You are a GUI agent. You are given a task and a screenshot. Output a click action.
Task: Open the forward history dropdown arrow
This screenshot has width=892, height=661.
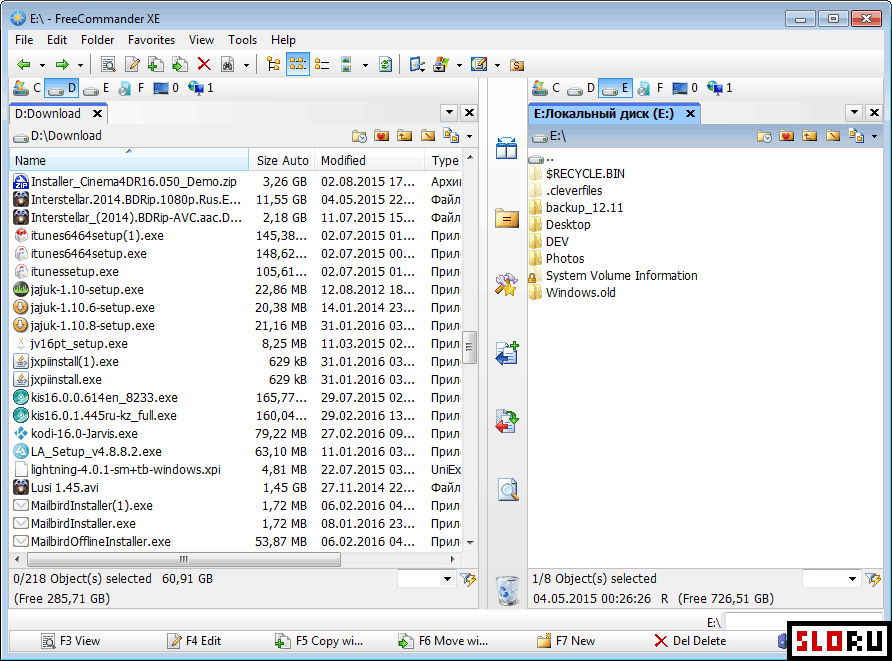(x=80, y=65)
